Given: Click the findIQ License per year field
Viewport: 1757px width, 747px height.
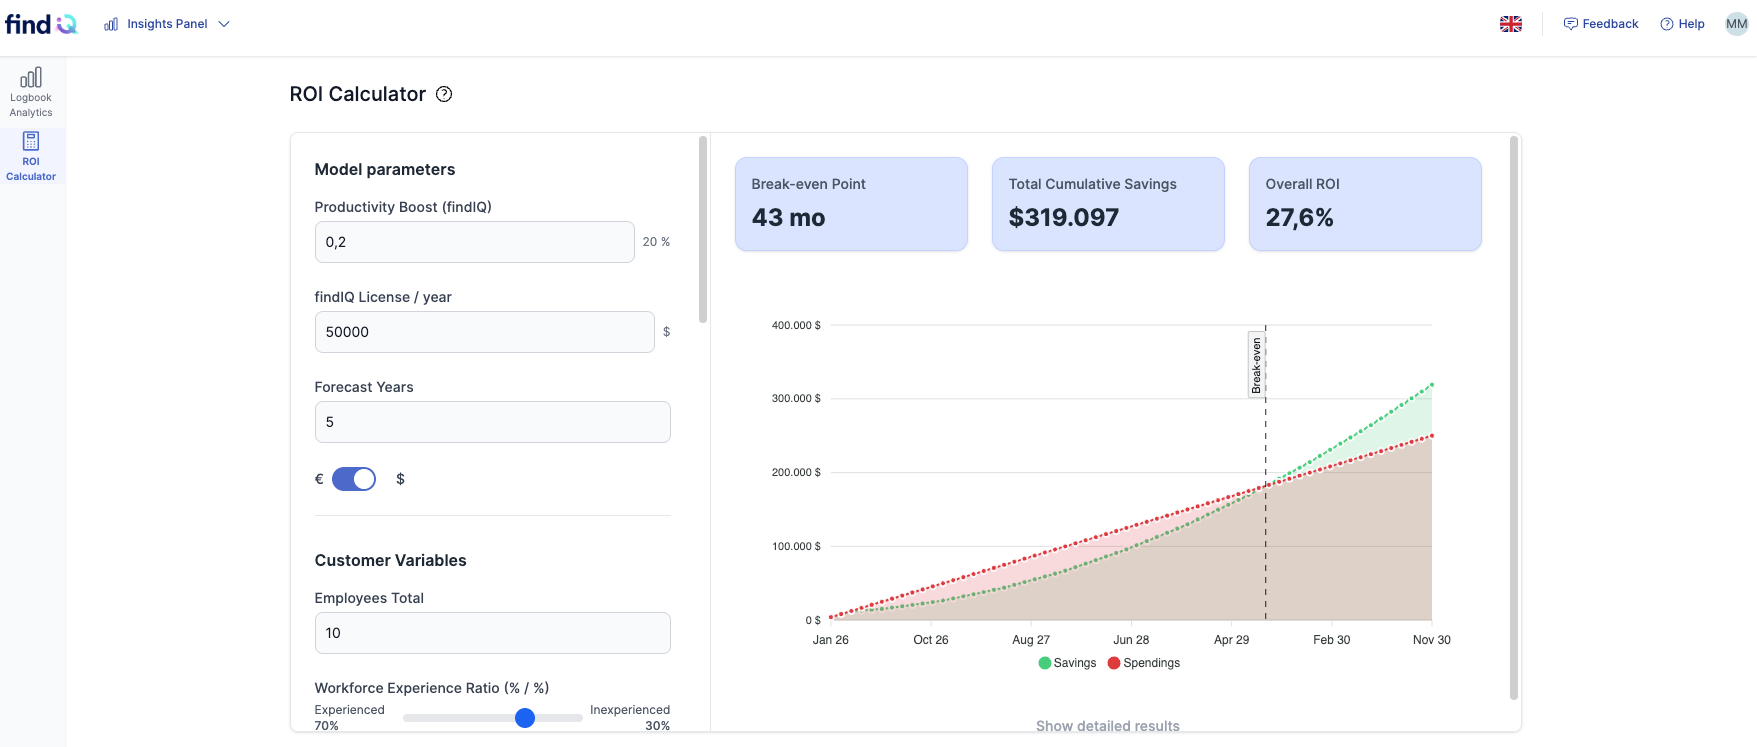Looking at the screenshot, I should pos(485,332).
